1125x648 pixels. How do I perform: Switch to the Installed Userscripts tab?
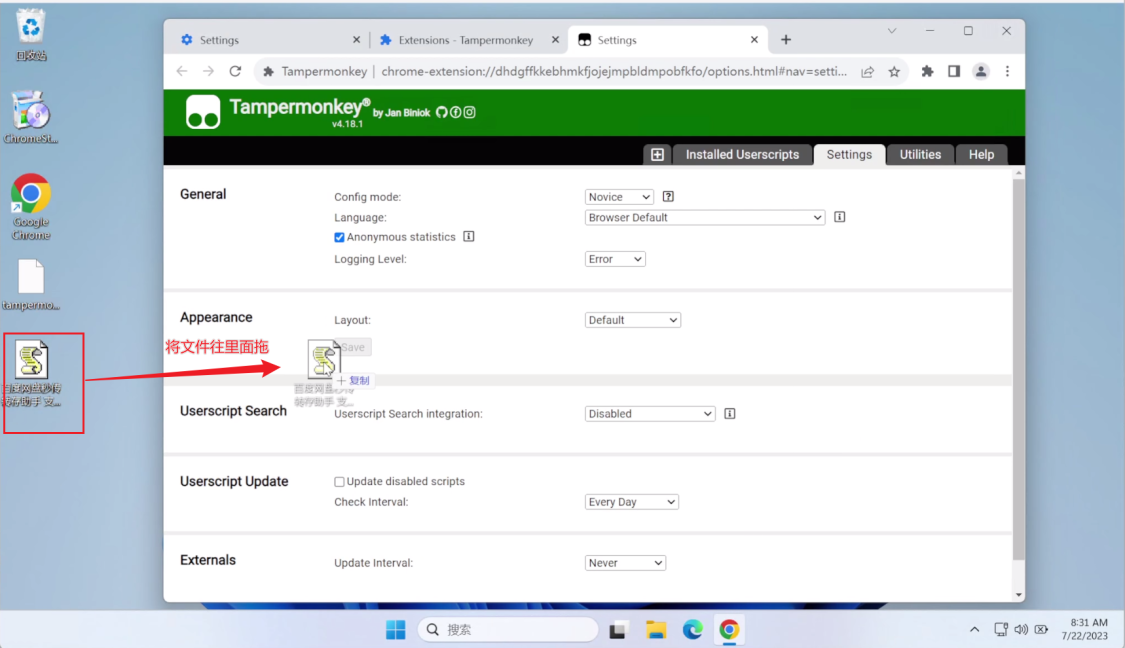click(742, 154)
